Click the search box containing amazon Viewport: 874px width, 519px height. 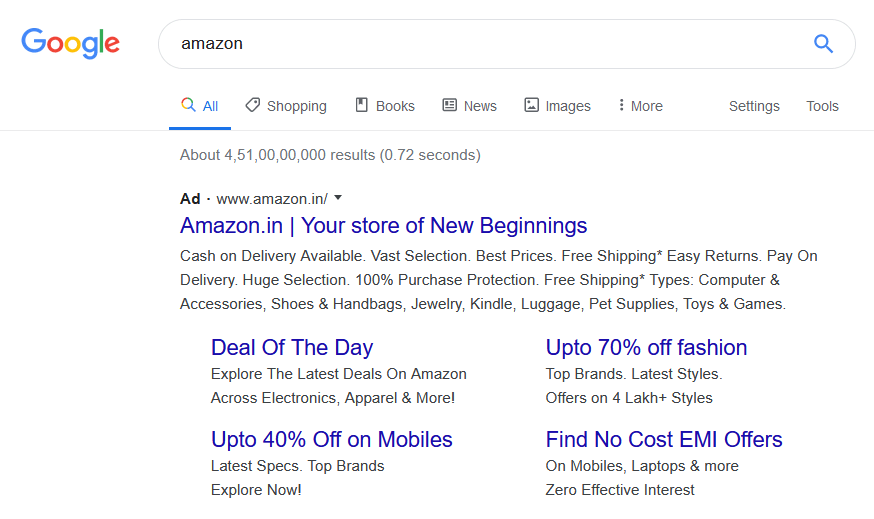[x=480, y=44]
